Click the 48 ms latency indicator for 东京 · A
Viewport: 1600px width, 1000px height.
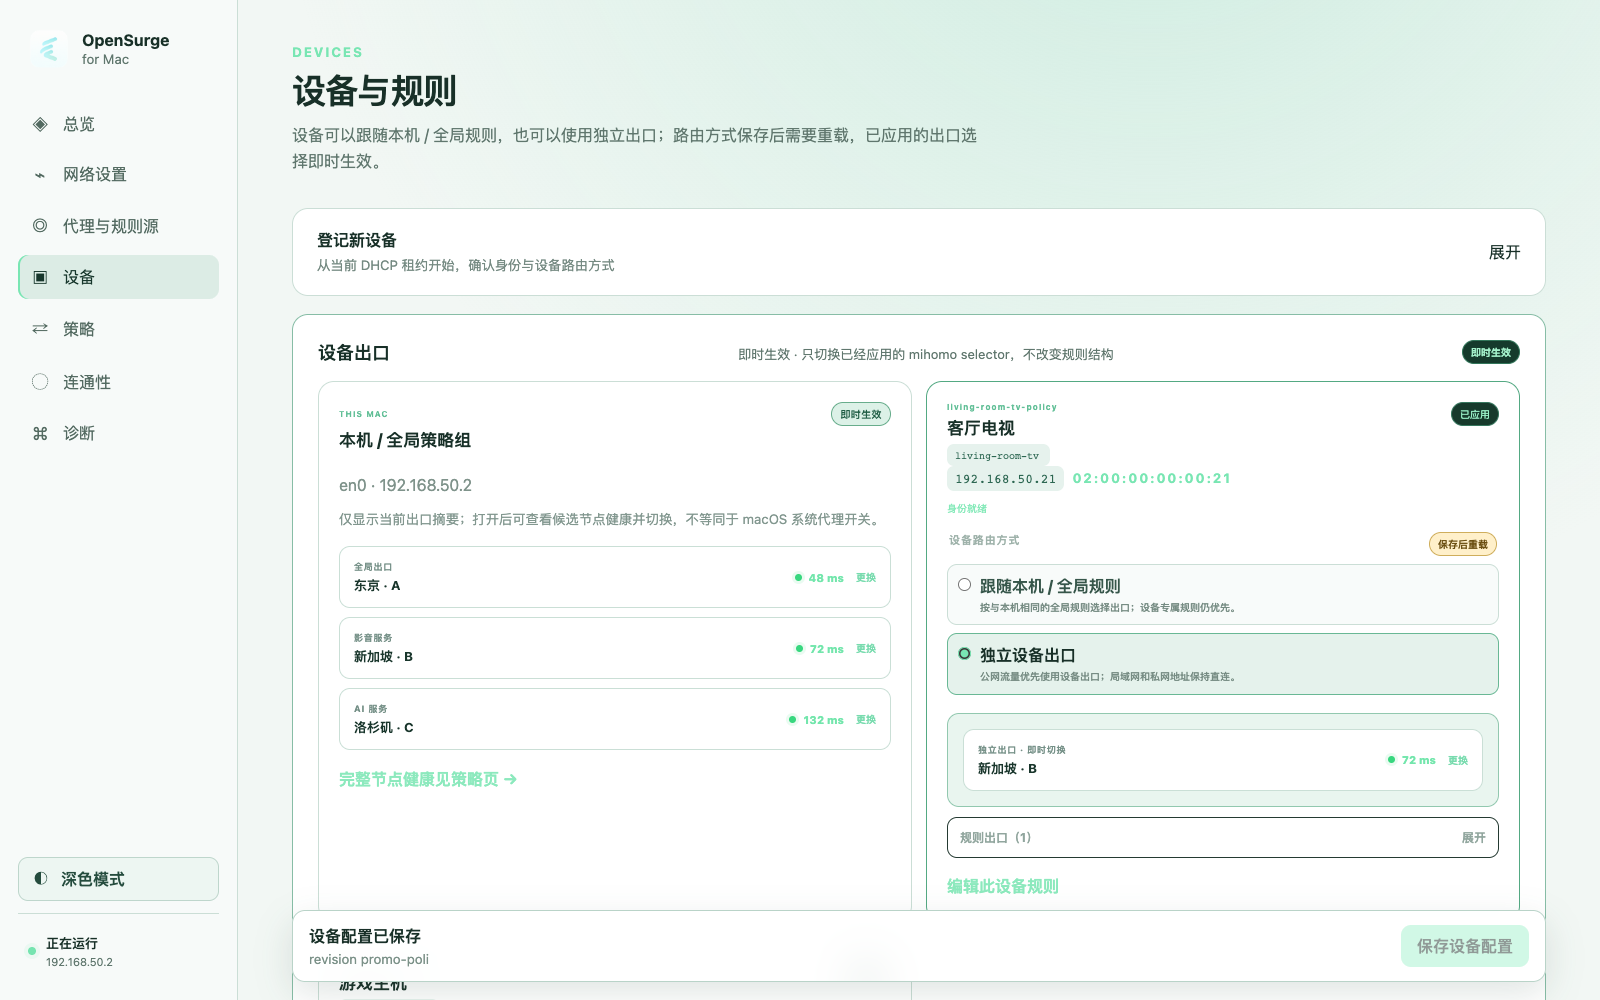click(819, 578)
